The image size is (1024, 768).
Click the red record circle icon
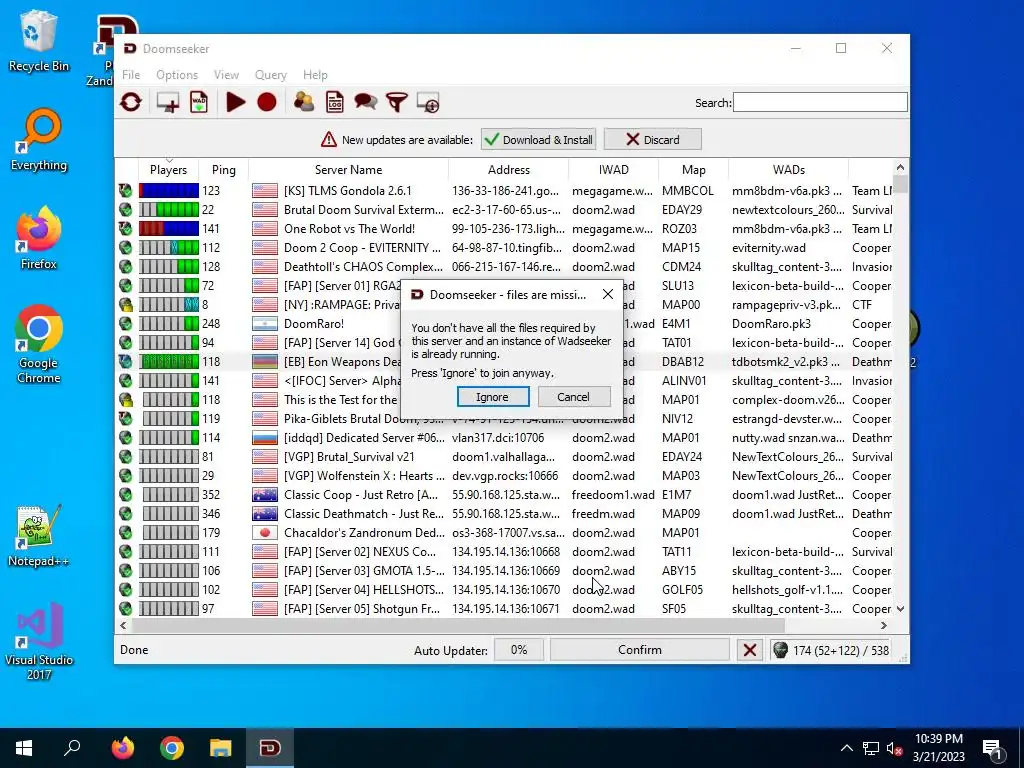tap(266, 103)
